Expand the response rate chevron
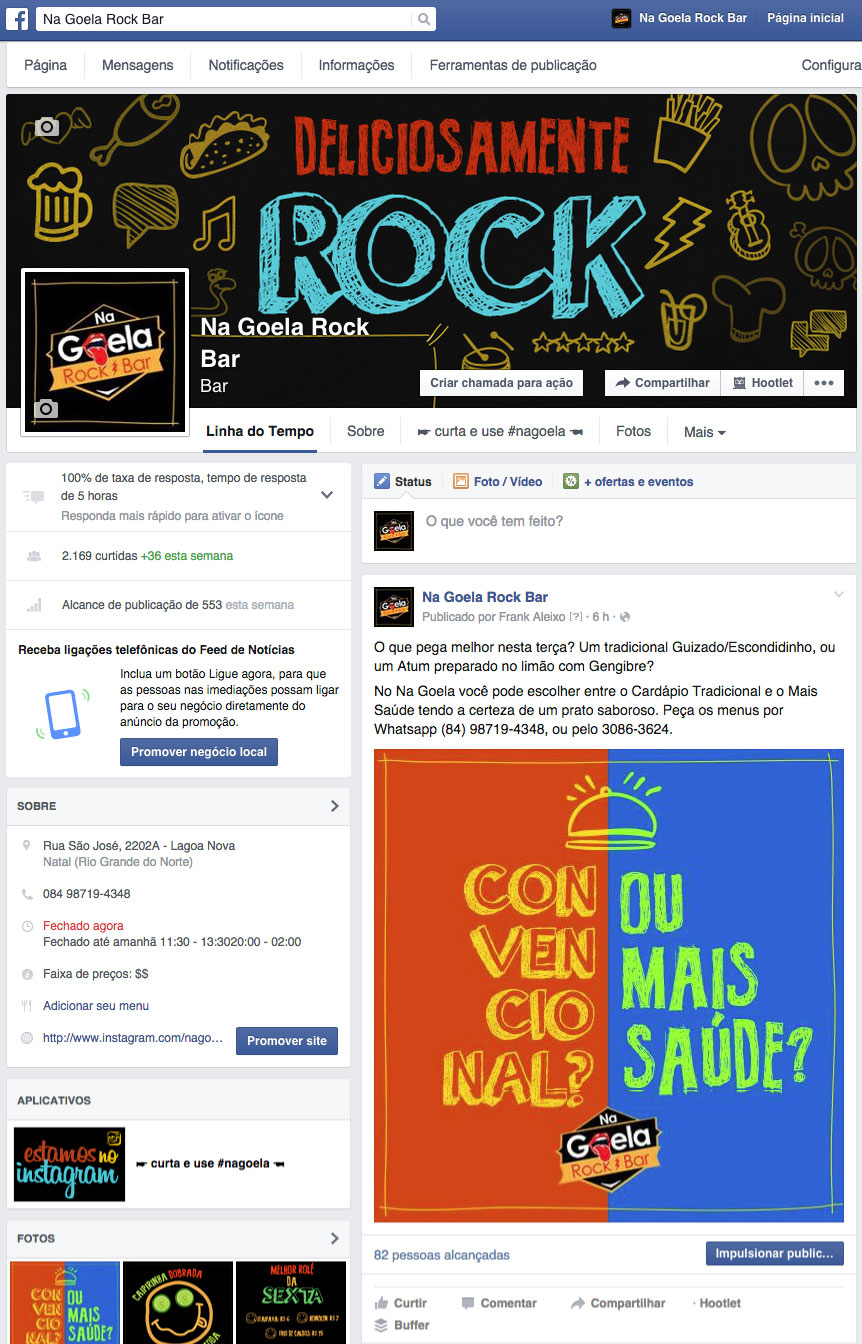The width and height of the screenshot is (862, 1344). pyautogui.click(x=327, y=495)
